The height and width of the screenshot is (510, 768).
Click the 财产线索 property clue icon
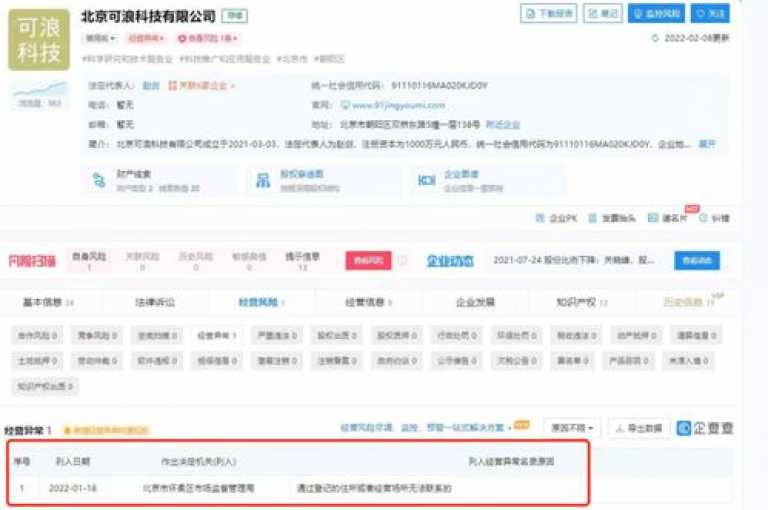[99, 180]
